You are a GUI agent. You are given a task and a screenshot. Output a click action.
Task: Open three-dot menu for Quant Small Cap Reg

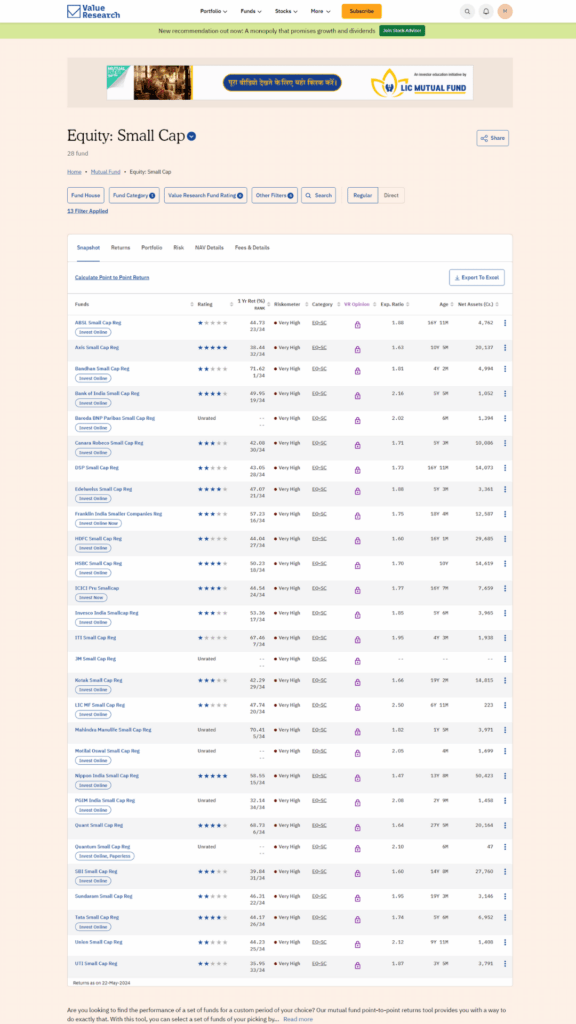[505, 825]
